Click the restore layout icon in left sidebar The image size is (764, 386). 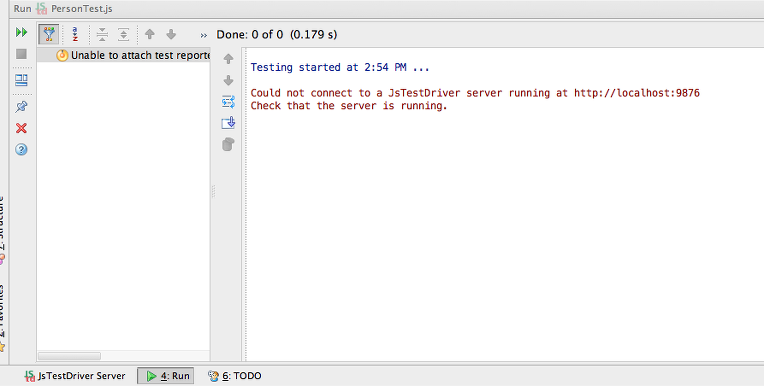click(x=21, y=79)
